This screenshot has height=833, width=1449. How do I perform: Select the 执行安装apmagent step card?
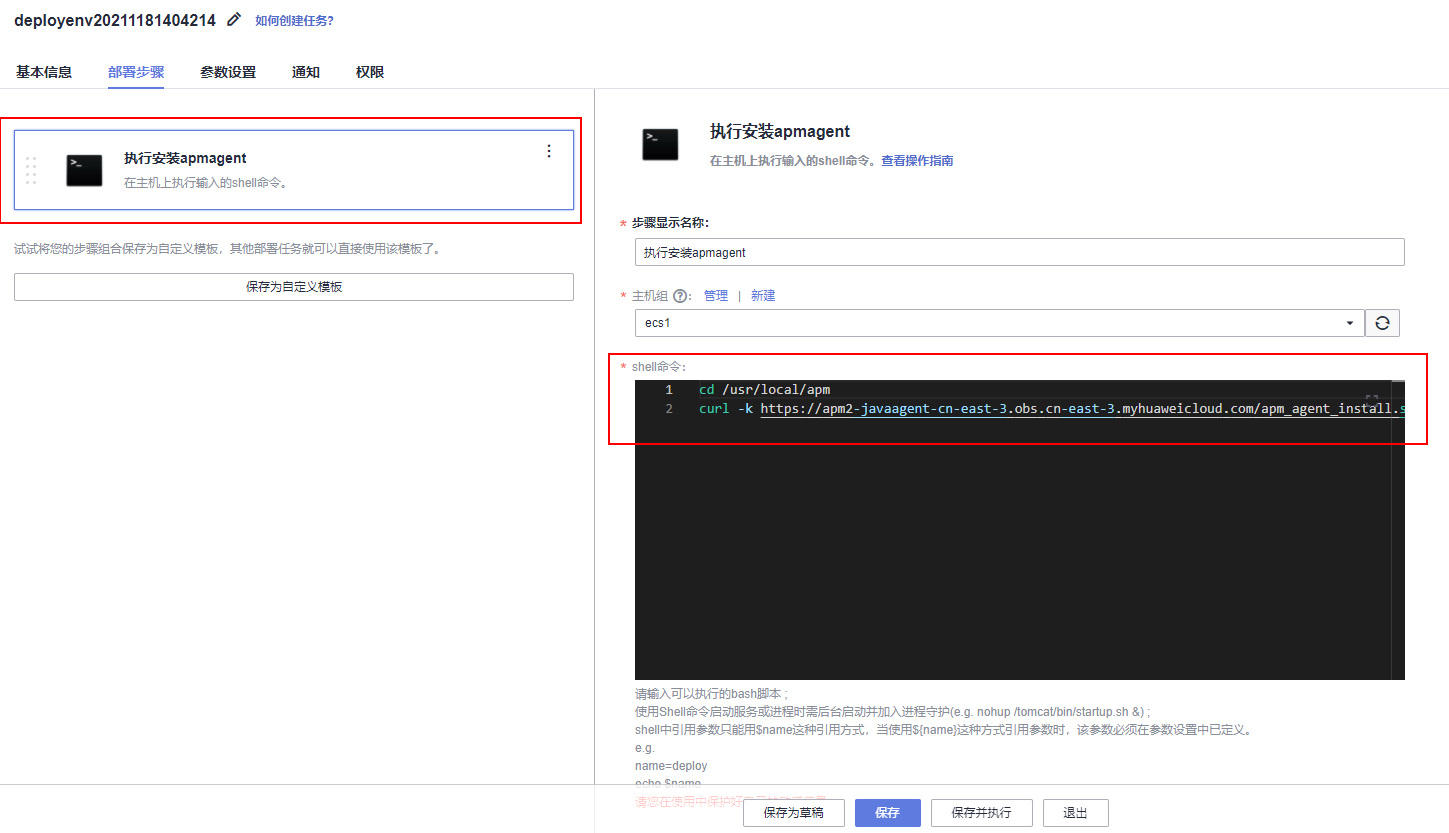[294, 170]
